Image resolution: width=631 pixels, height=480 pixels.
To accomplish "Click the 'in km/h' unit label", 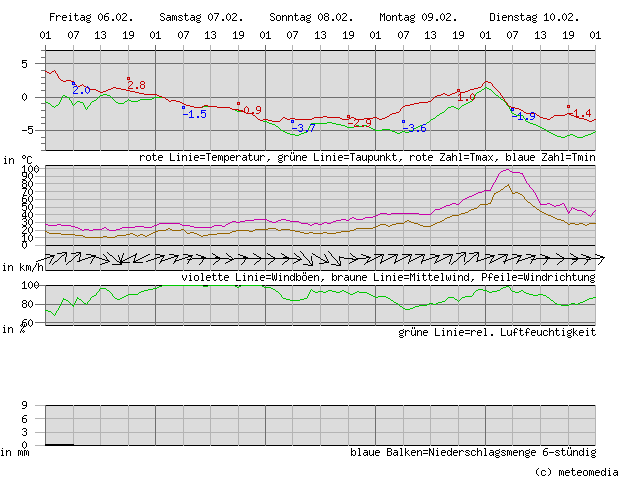I will point(23,267).
